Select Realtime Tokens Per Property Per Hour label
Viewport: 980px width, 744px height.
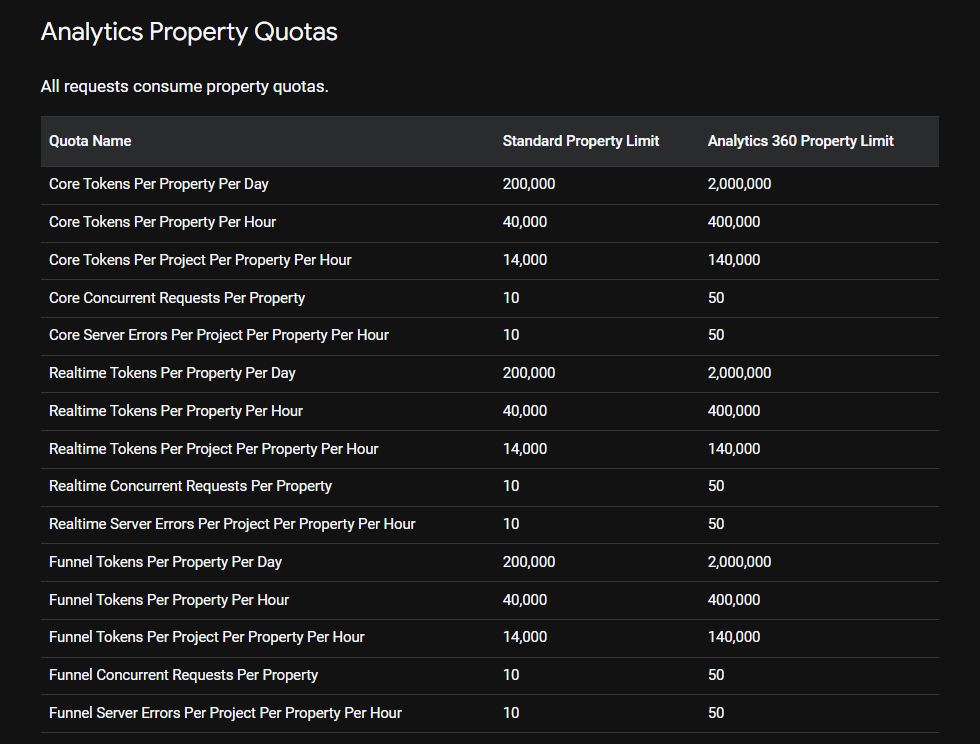pyautogui.click(x=175, y=411)
